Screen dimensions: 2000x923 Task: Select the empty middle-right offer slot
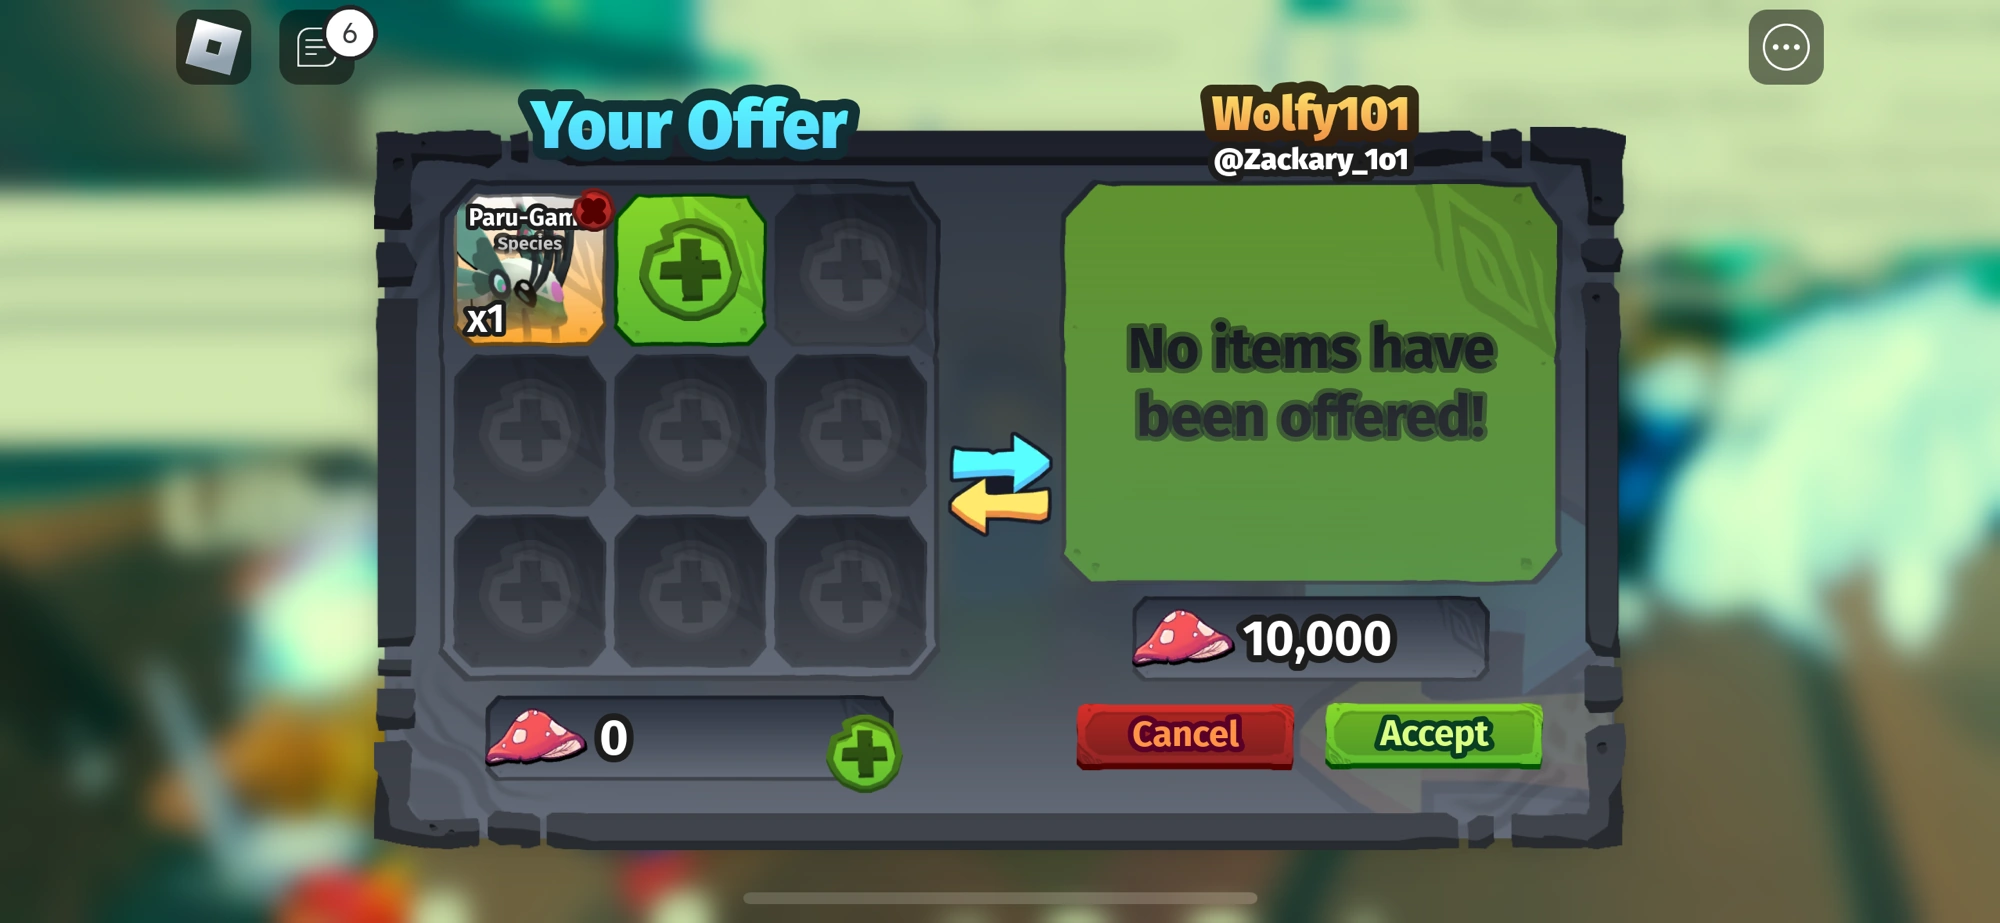coord(851,431)
